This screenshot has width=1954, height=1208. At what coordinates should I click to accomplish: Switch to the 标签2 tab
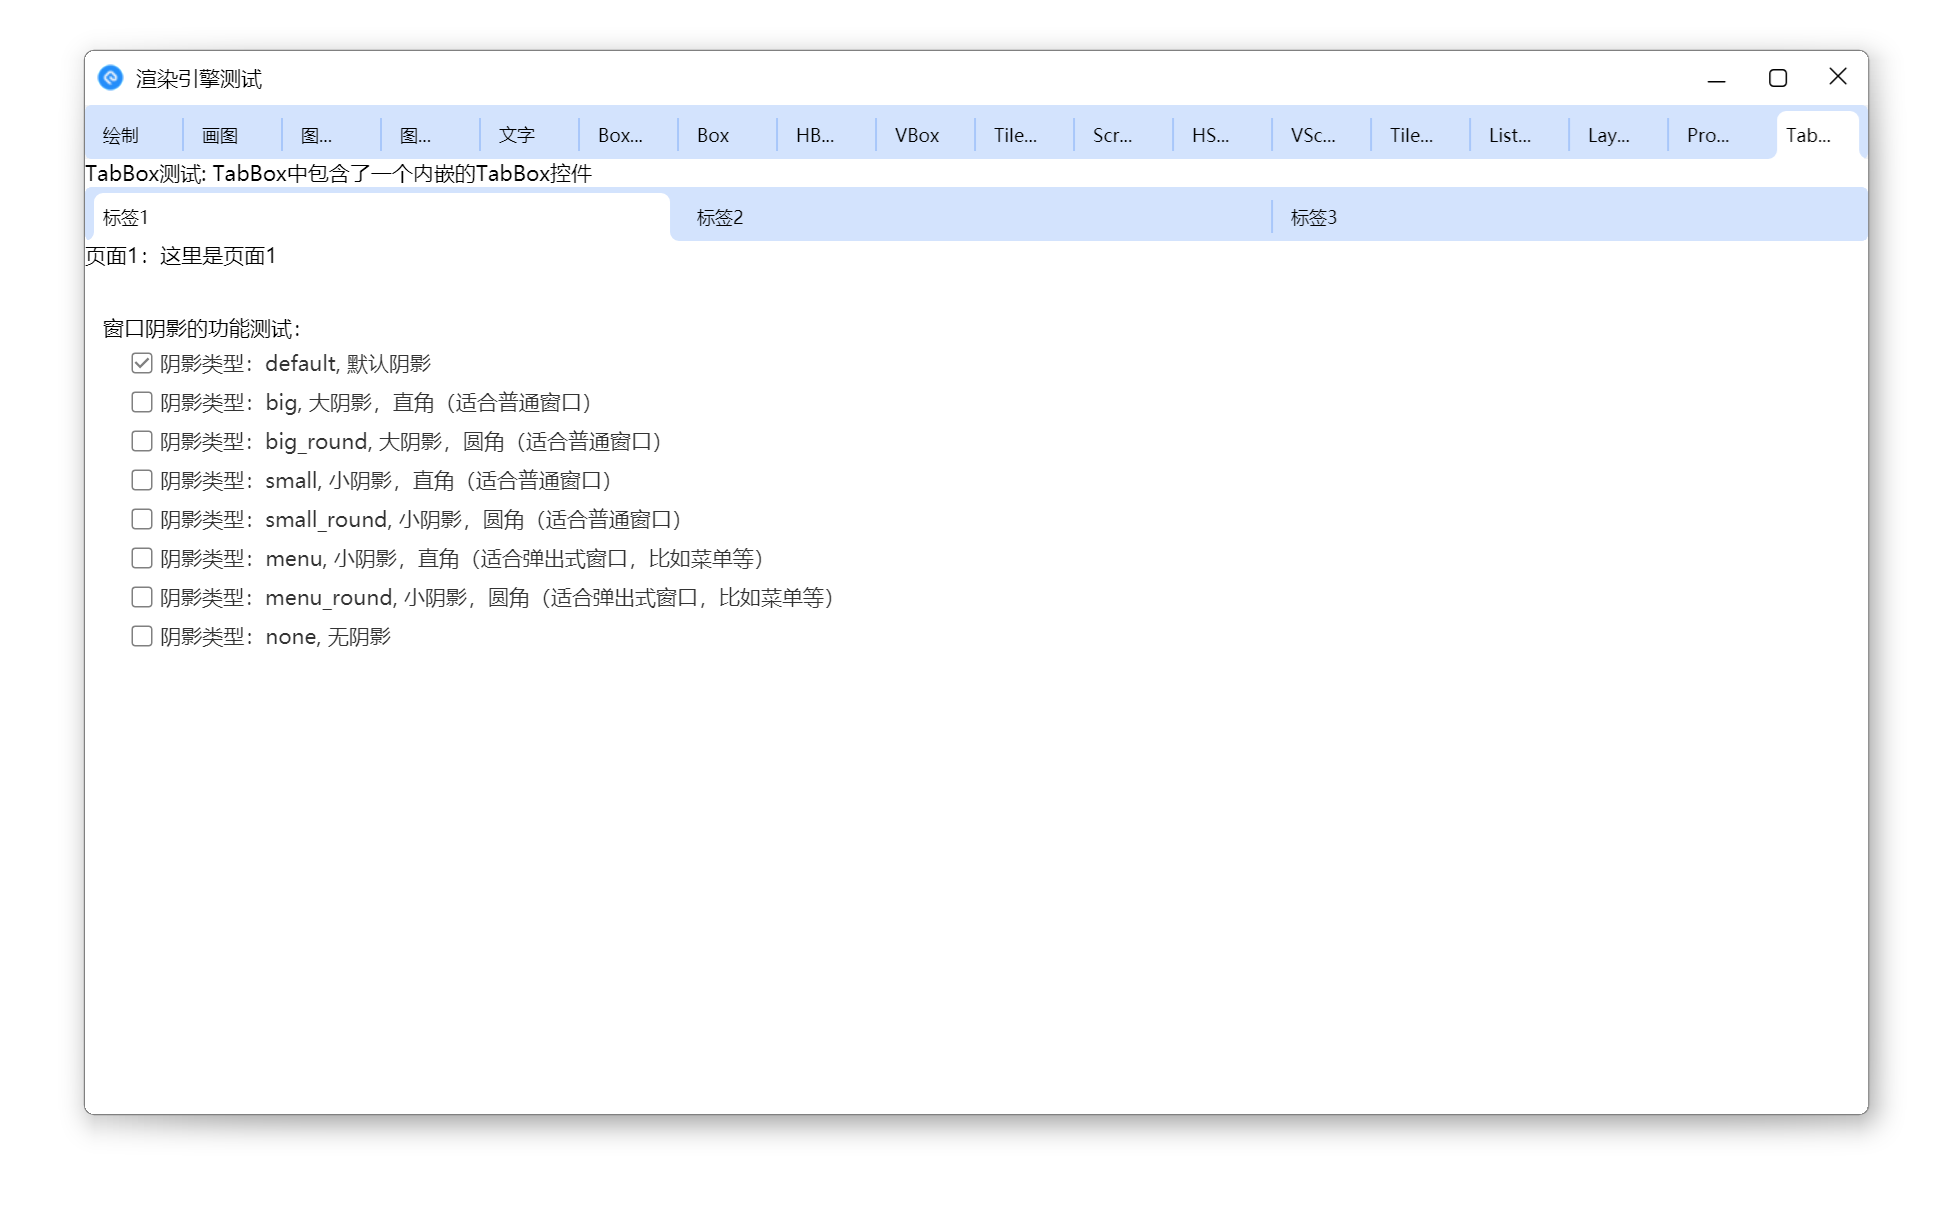tap(719, 217)
